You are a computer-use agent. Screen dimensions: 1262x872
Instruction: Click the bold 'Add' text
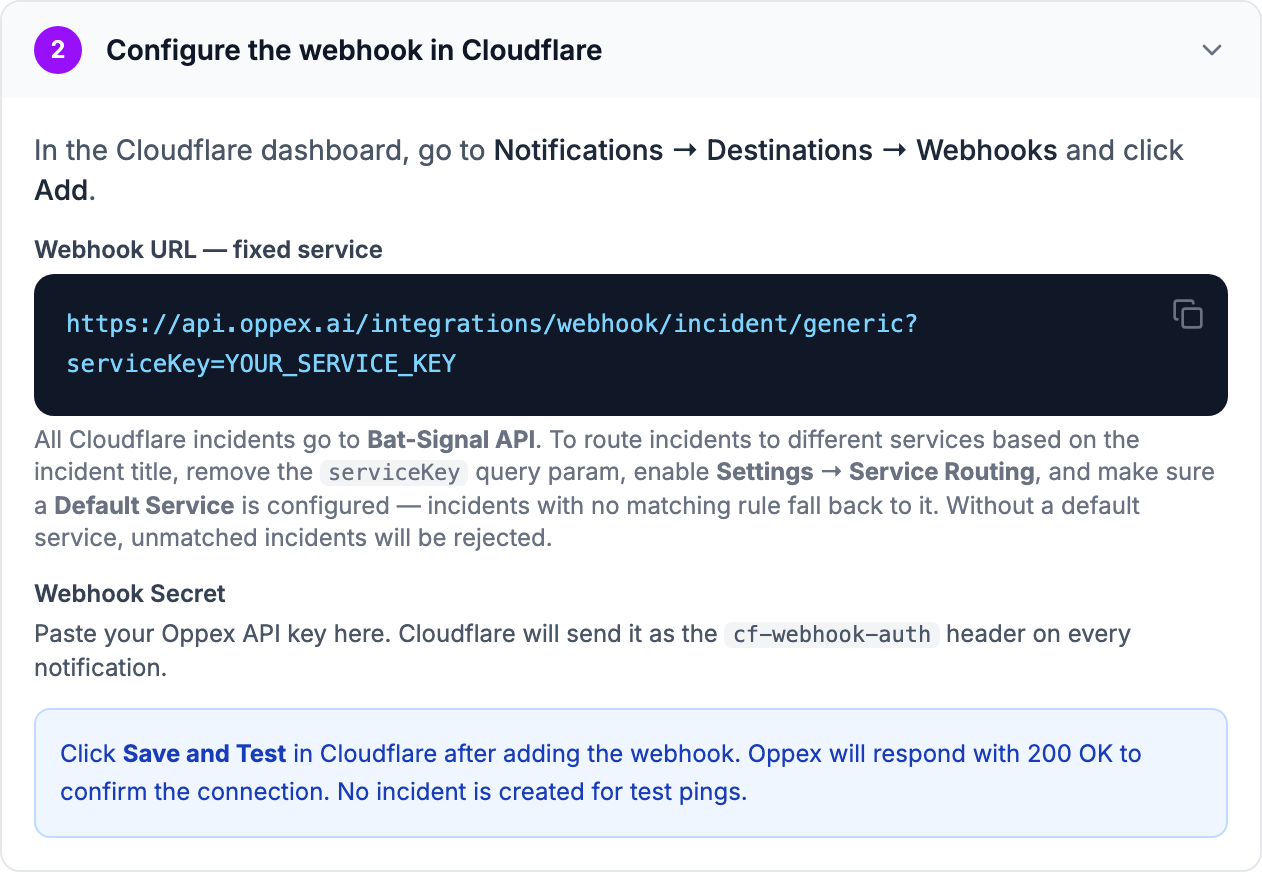pos(62,190)
